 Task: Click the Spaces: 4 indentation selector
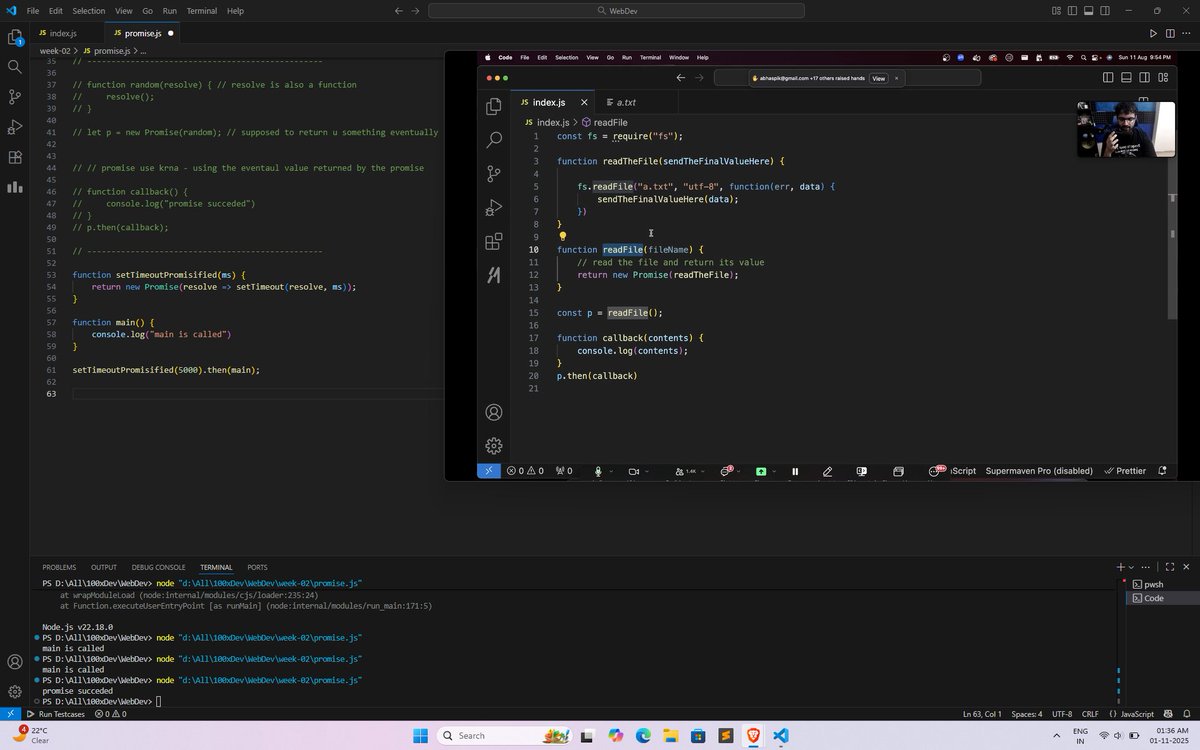click(1026, 714)
